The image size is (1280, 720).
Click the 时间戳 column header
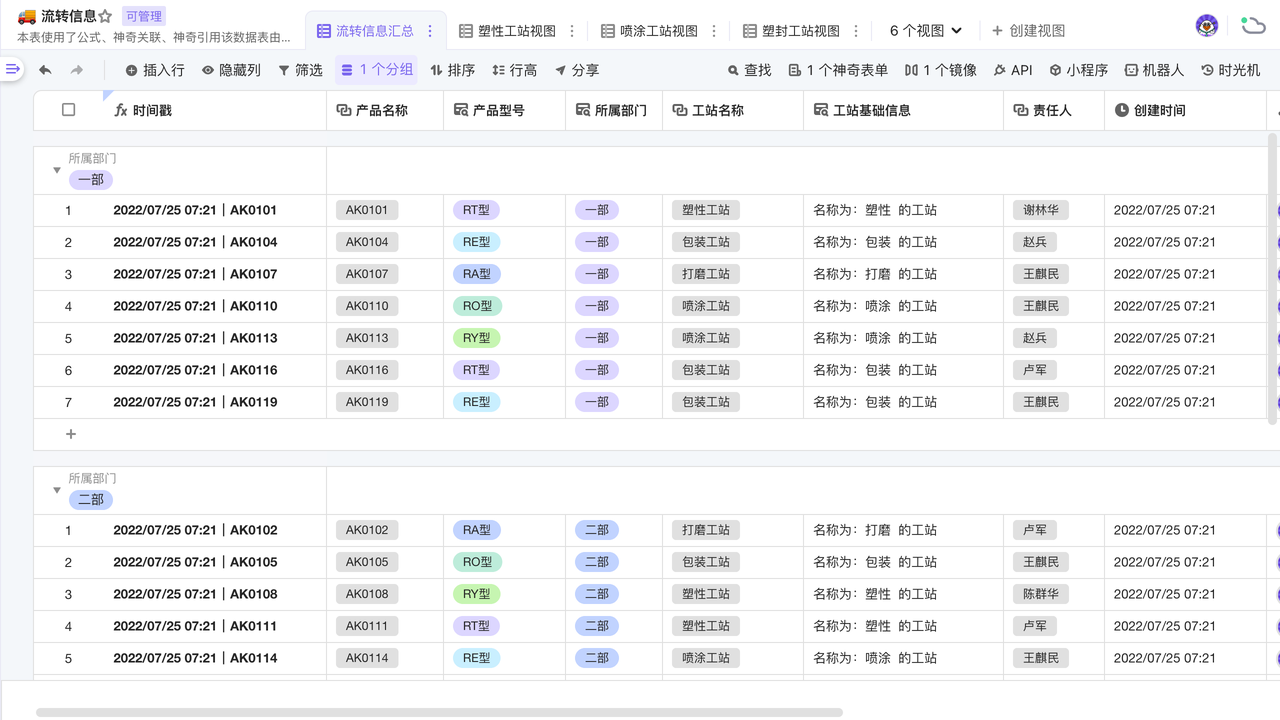point(214,110)
